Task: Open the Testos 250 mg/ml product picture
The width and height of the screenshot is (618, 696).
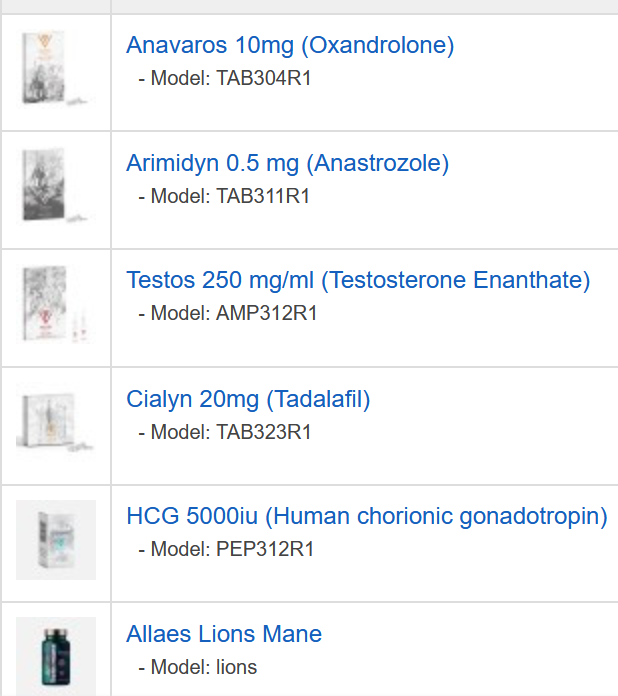Action: (56, 304)
